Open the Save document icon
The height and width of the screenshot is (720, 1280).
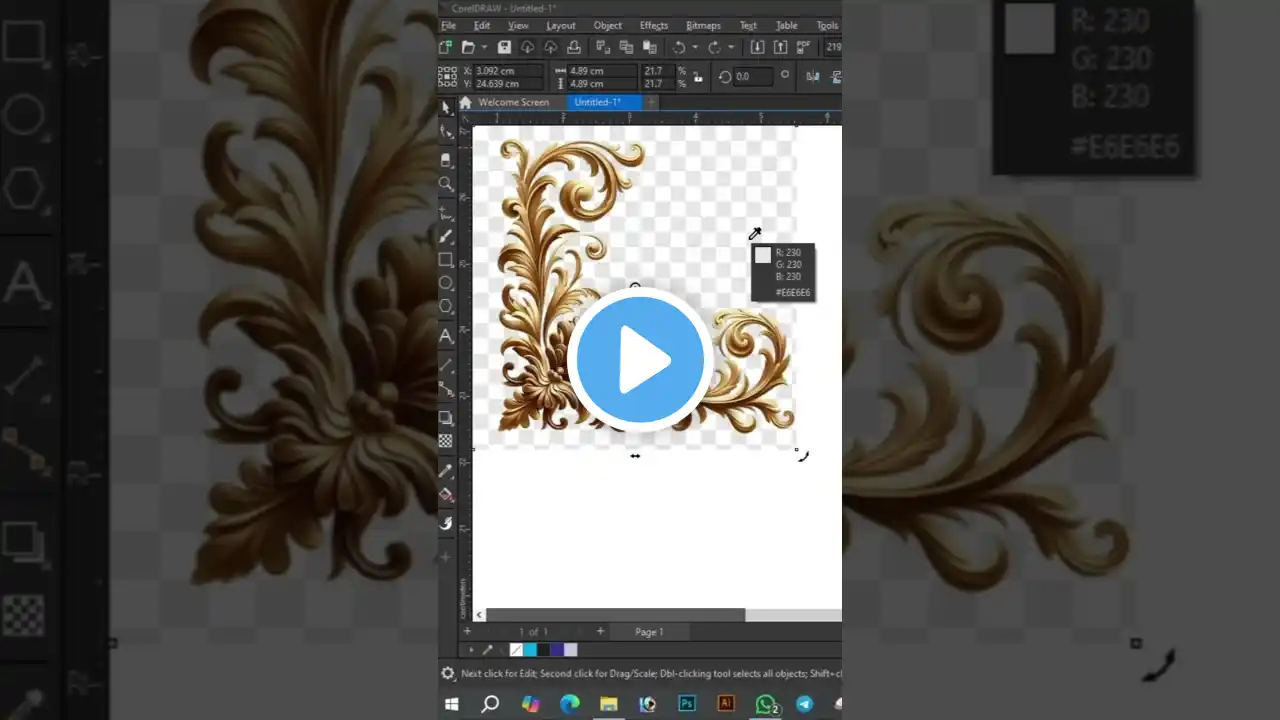click(504, 47)
